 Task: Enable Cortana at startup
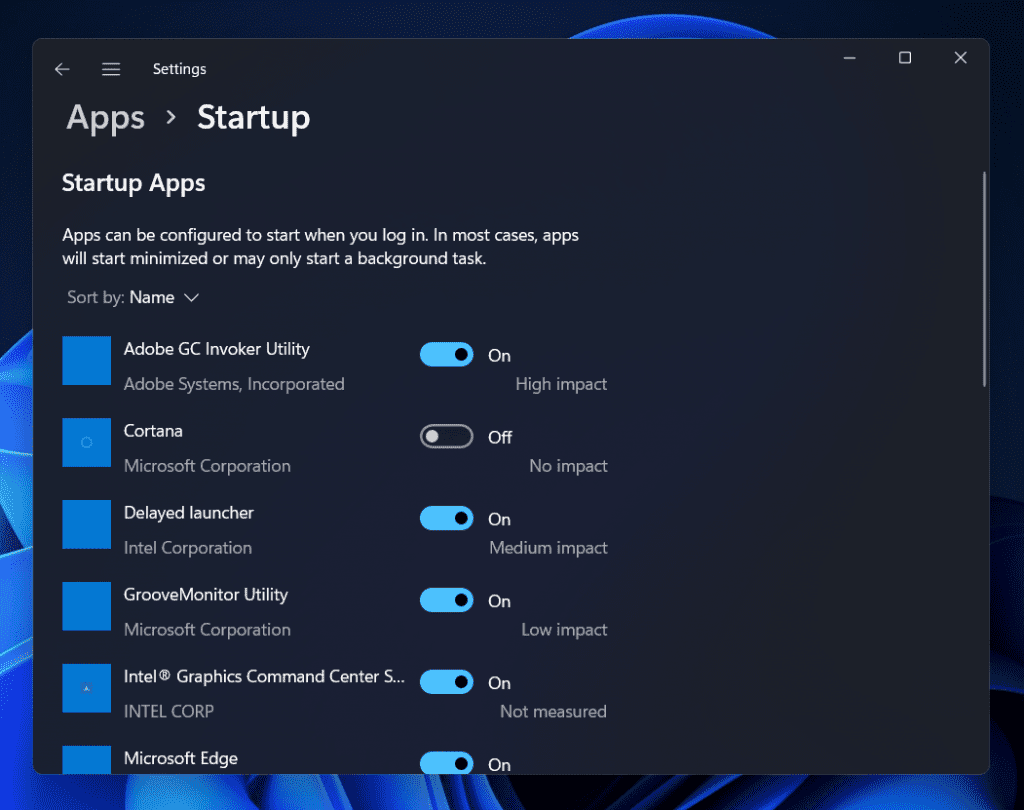tap(446, 436)
